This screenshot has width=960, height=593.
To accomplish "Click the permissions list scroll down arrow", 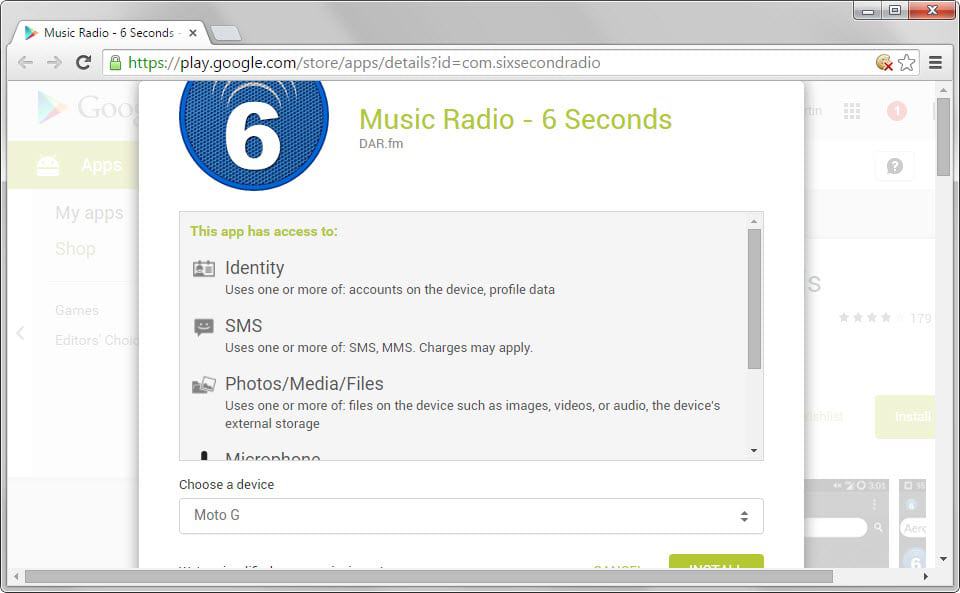I will coord(754,451).
